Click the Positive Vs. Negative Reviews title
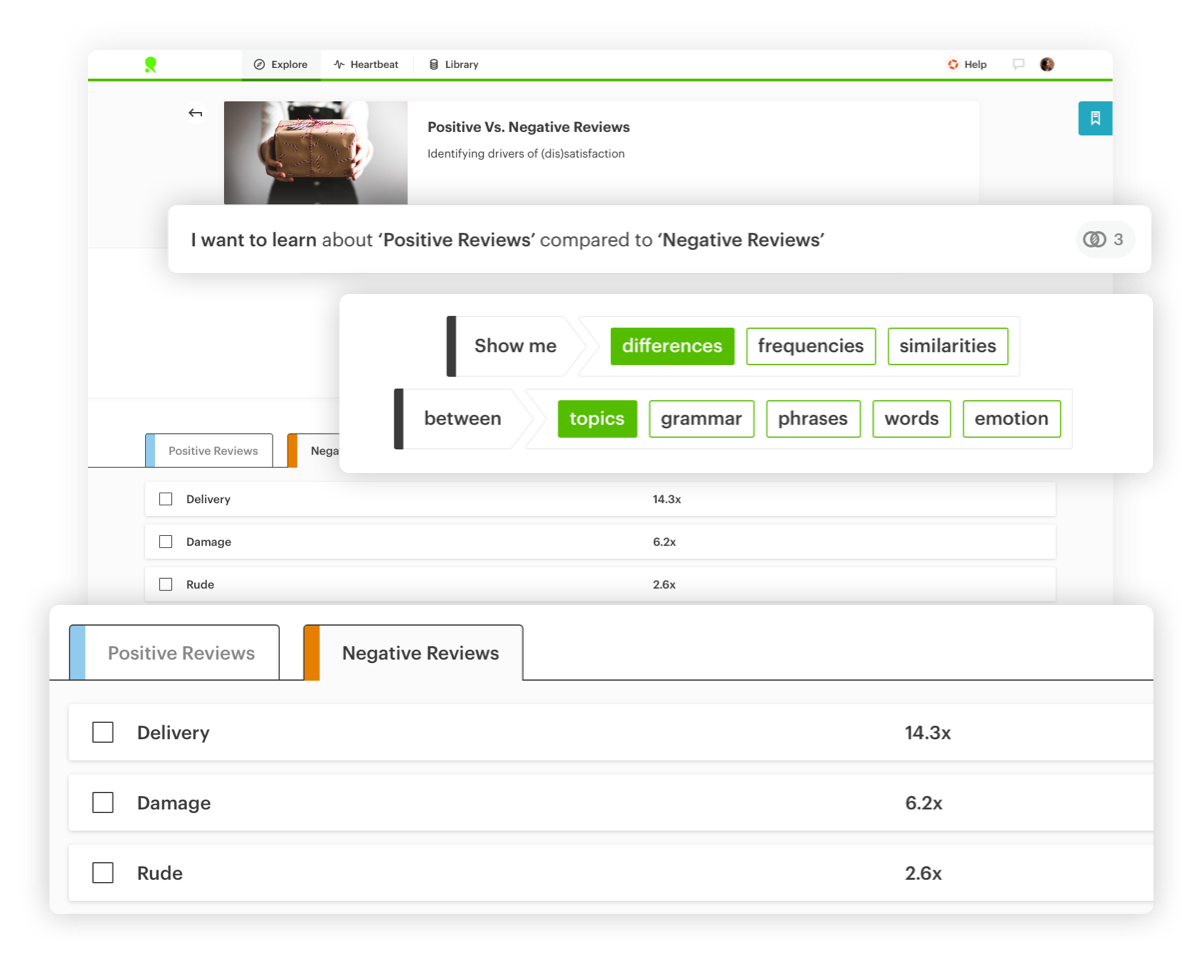The width and height of the screenshot is (1202, 964). click(x=528, y=127)
